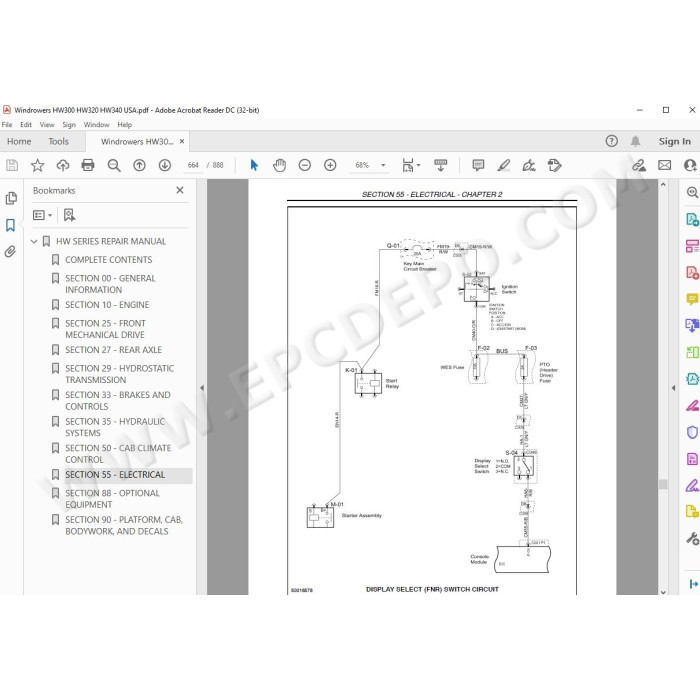Screen dimensions: 700x700
Task: Toggle the Bookmarks side panel icon
Action: coord(10,225)
